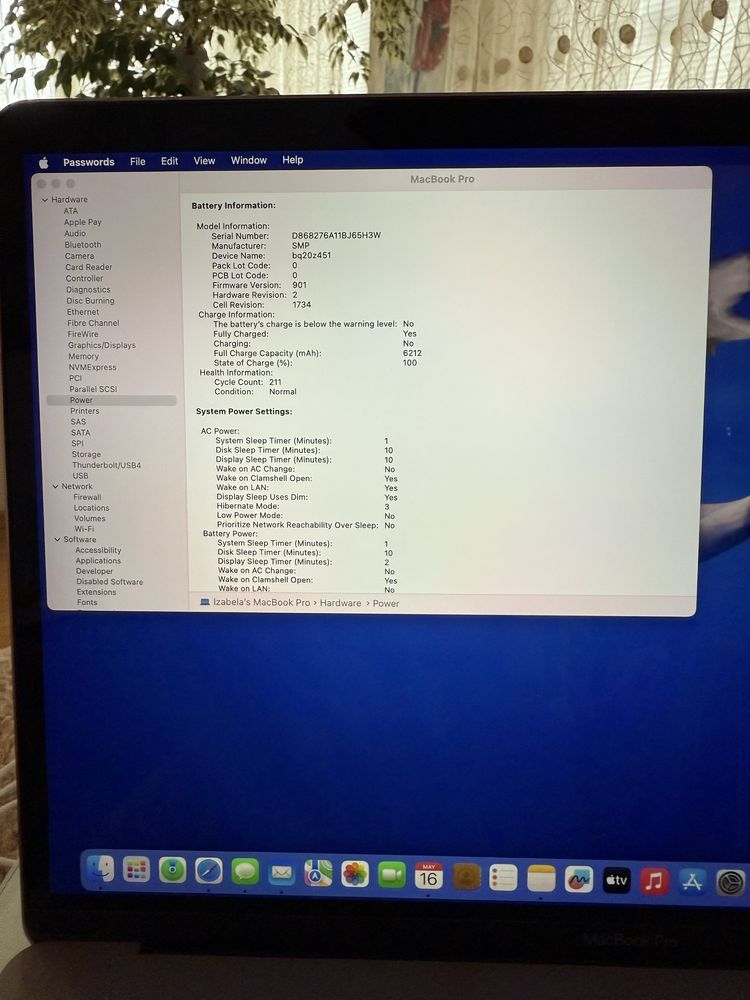Open Calendar showing May 16
This screenshot has height=1000, width=750.
tap(429, 876)
